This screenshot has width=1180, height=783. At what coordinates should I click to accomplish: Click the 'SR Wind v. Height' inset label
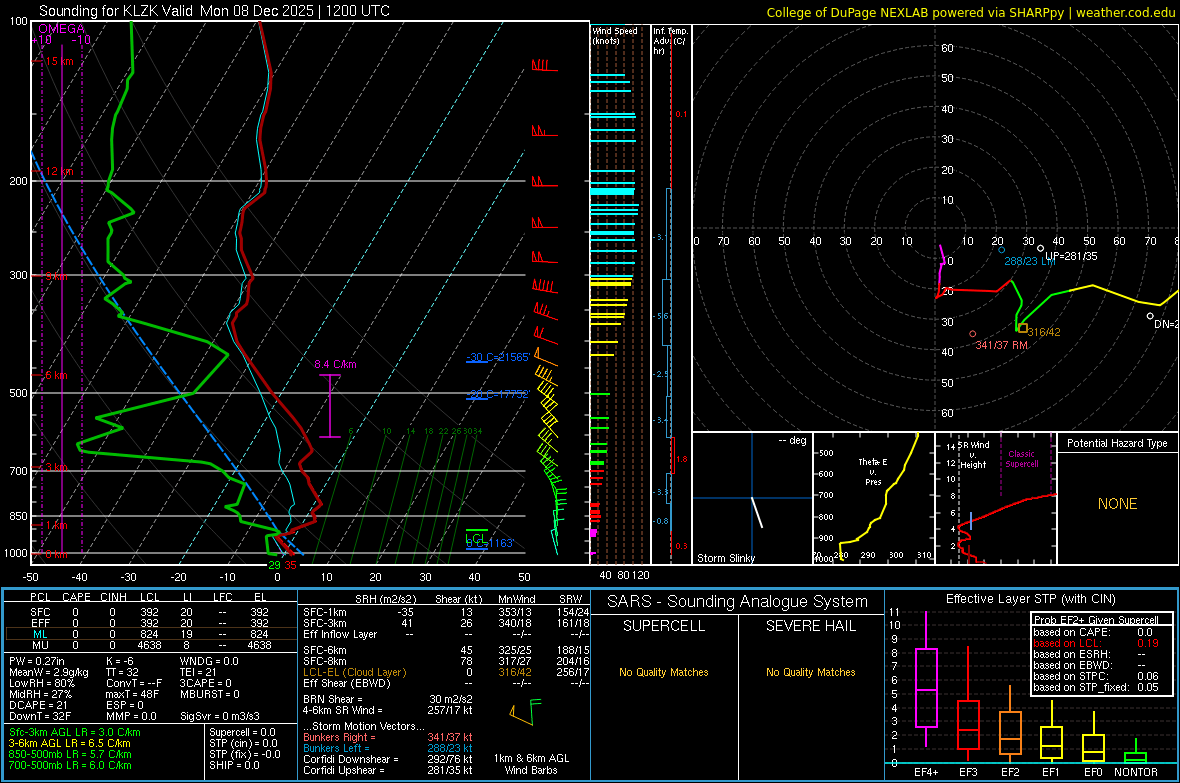coord(975,455)
